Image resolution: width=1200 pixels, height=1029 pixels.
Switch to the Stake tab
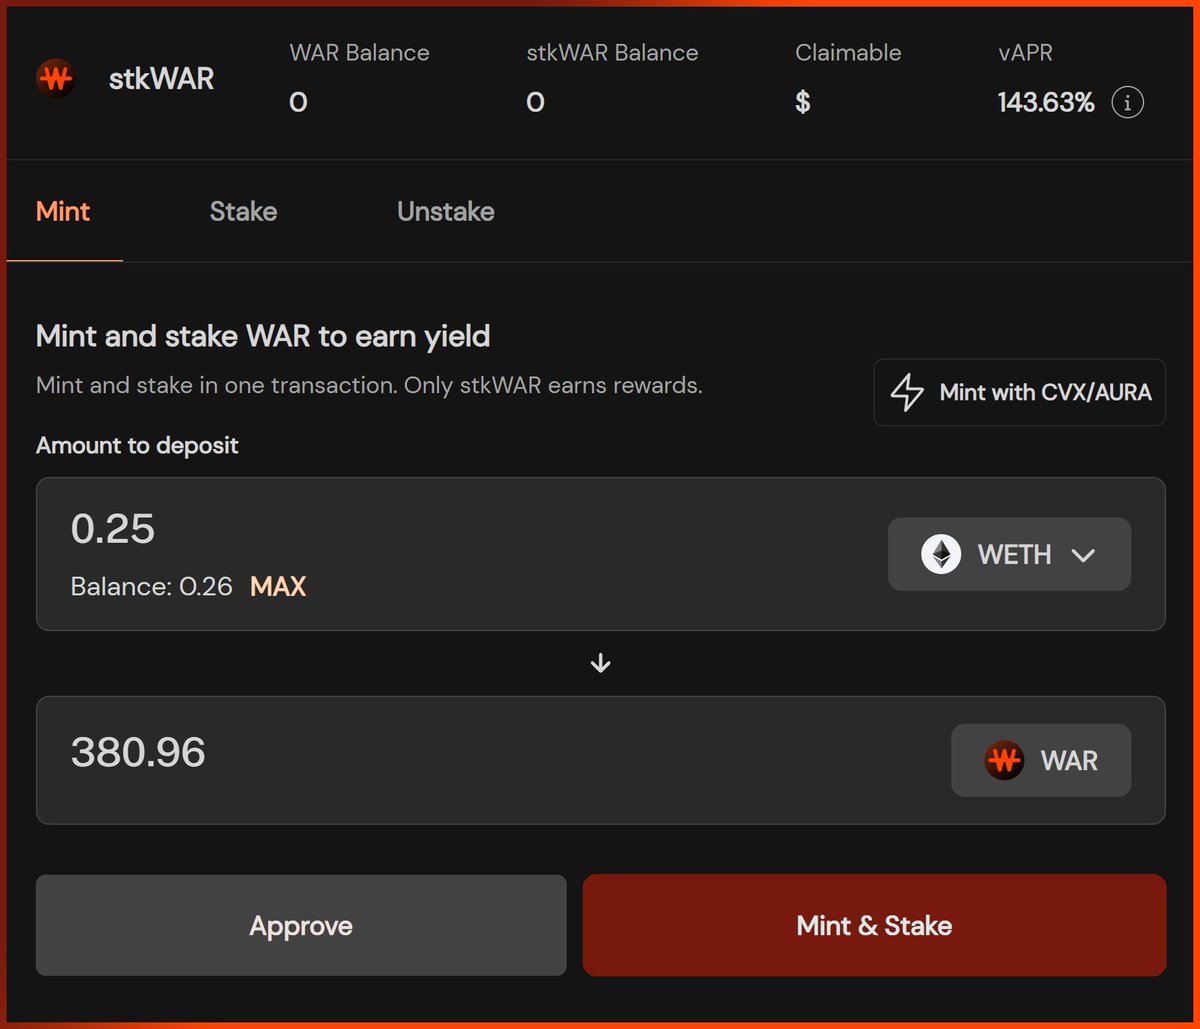(x=243, y=211)
